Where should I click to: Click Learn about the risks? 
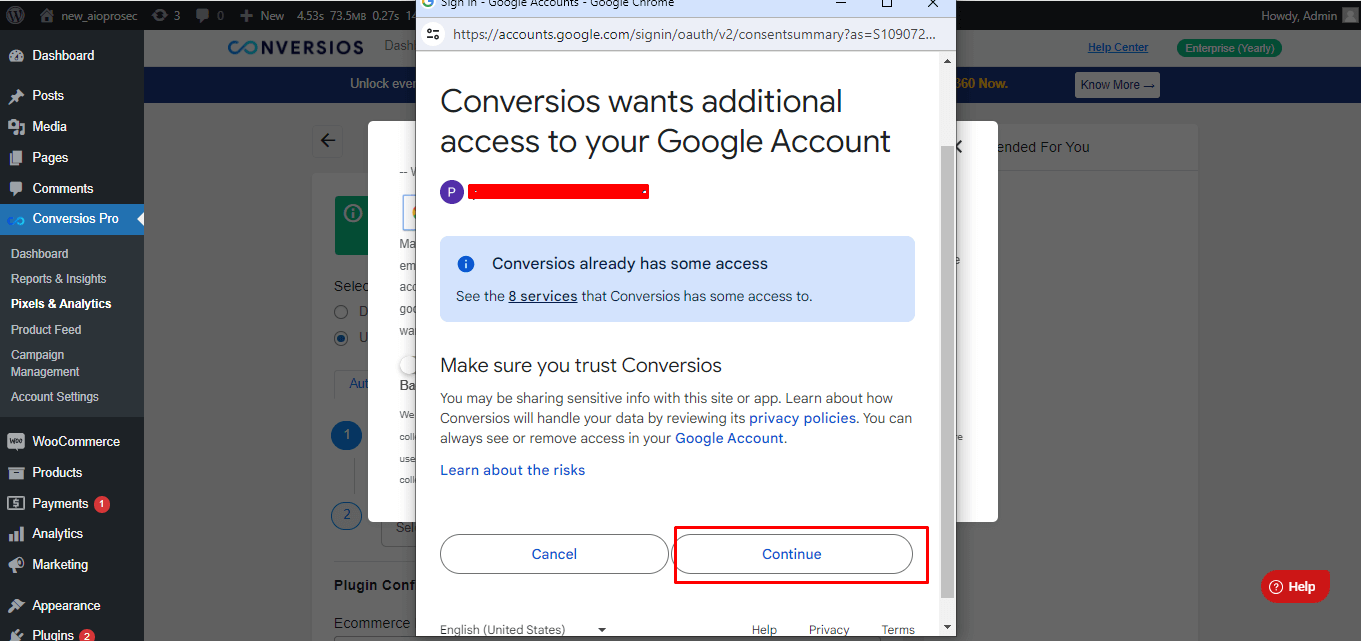[513, 470]
